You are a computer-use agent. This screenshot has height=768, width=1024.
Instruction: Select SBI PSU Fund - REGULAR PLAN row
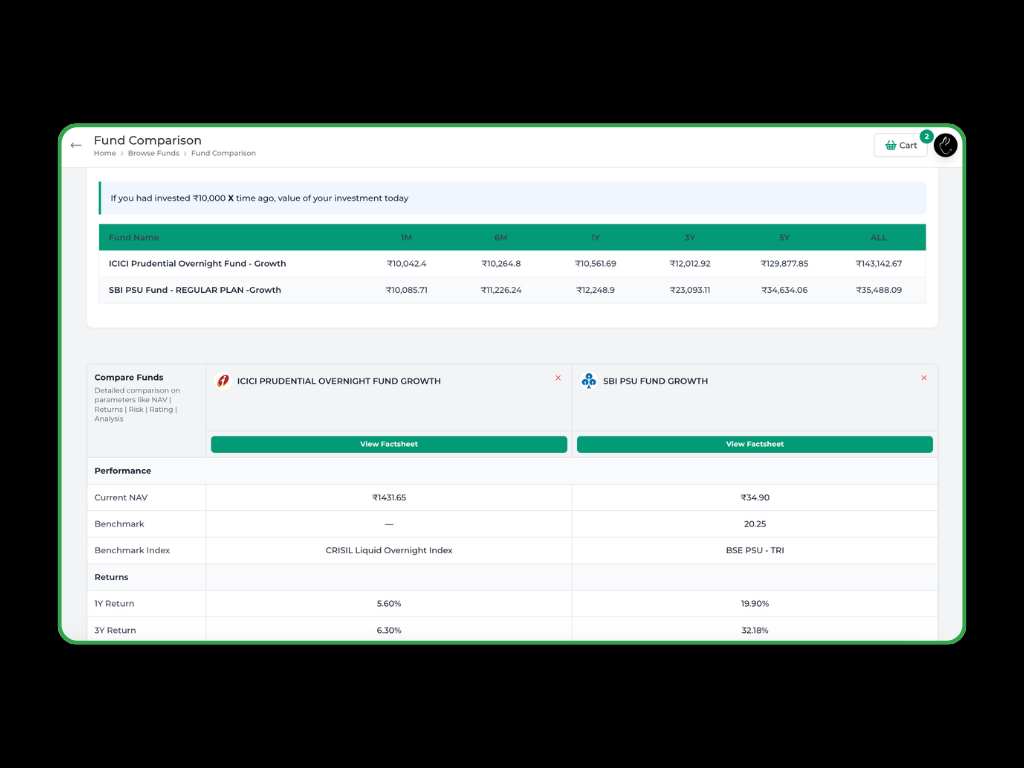(x=195, y=290)
